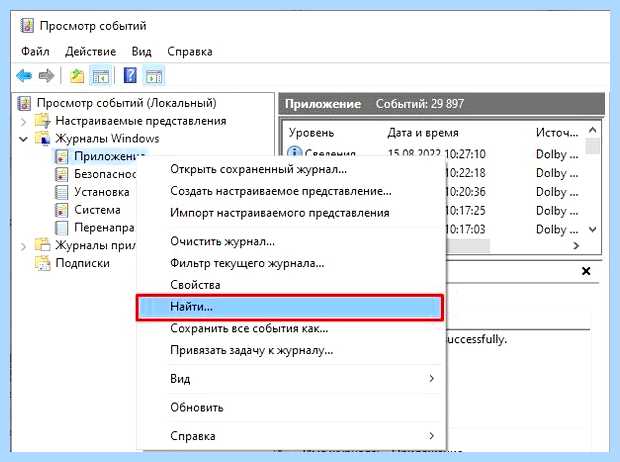This screenshot has height=462, width=620.
Task: Sort by Источ... column header
Action: click(x=557, y=133)
